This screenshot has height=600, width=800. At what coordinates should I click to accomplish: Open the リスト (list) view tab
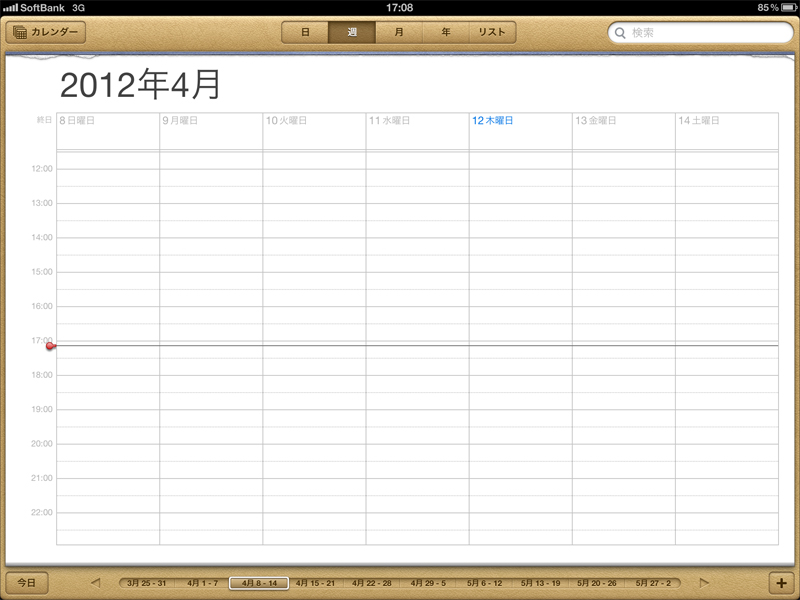(492, 32)
